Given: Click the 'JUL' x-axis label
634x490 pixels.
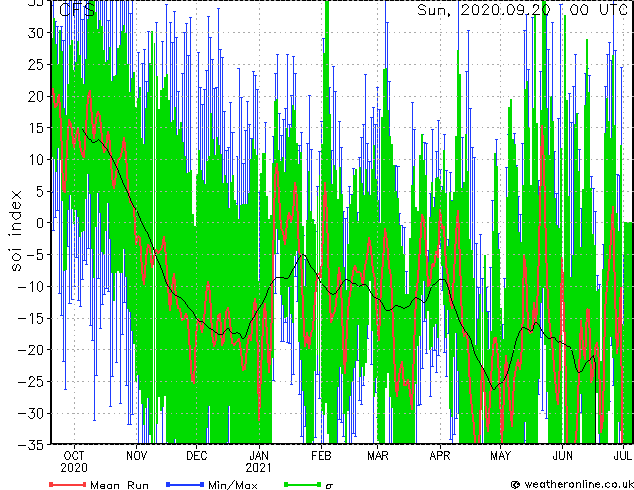Looking at the screenshot, I should [x=622, y=456].
